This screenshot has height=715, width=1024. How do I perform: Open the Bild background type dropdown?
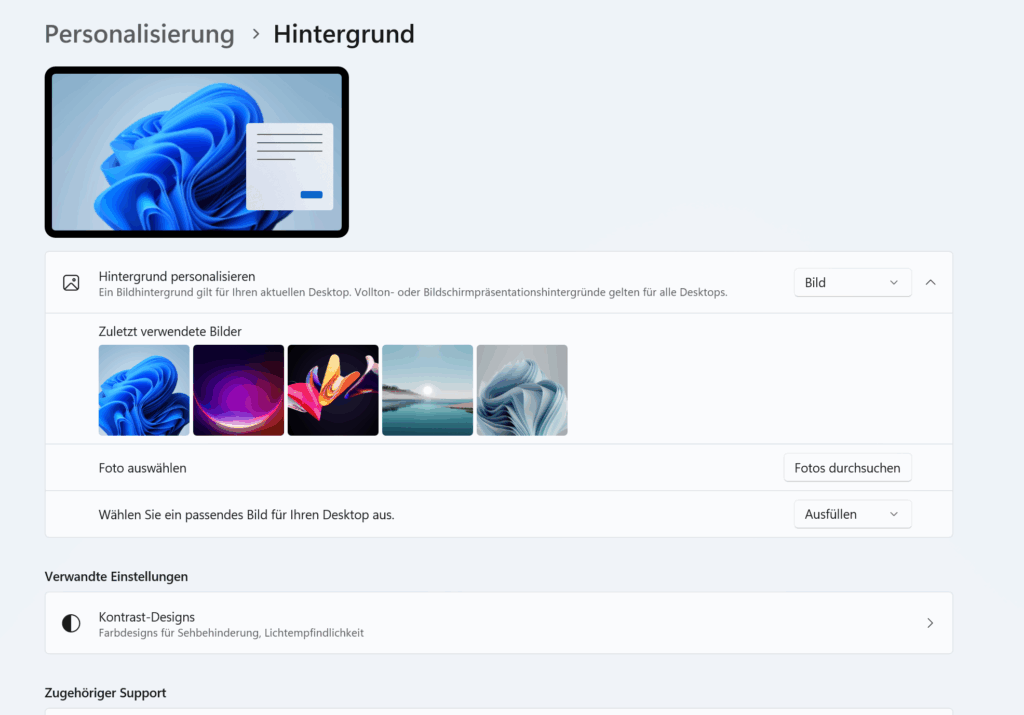click(852, 283)
